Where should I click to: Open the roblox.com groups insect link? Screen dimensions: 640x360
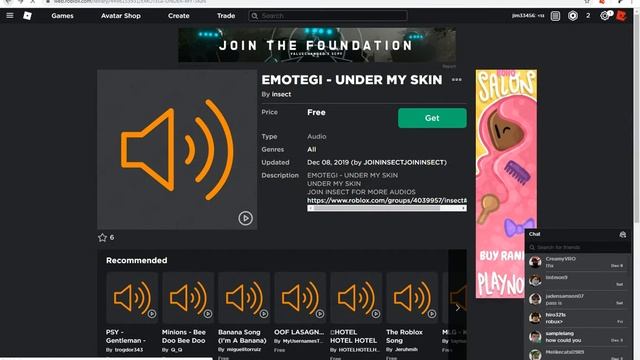[x=387, y=200]
